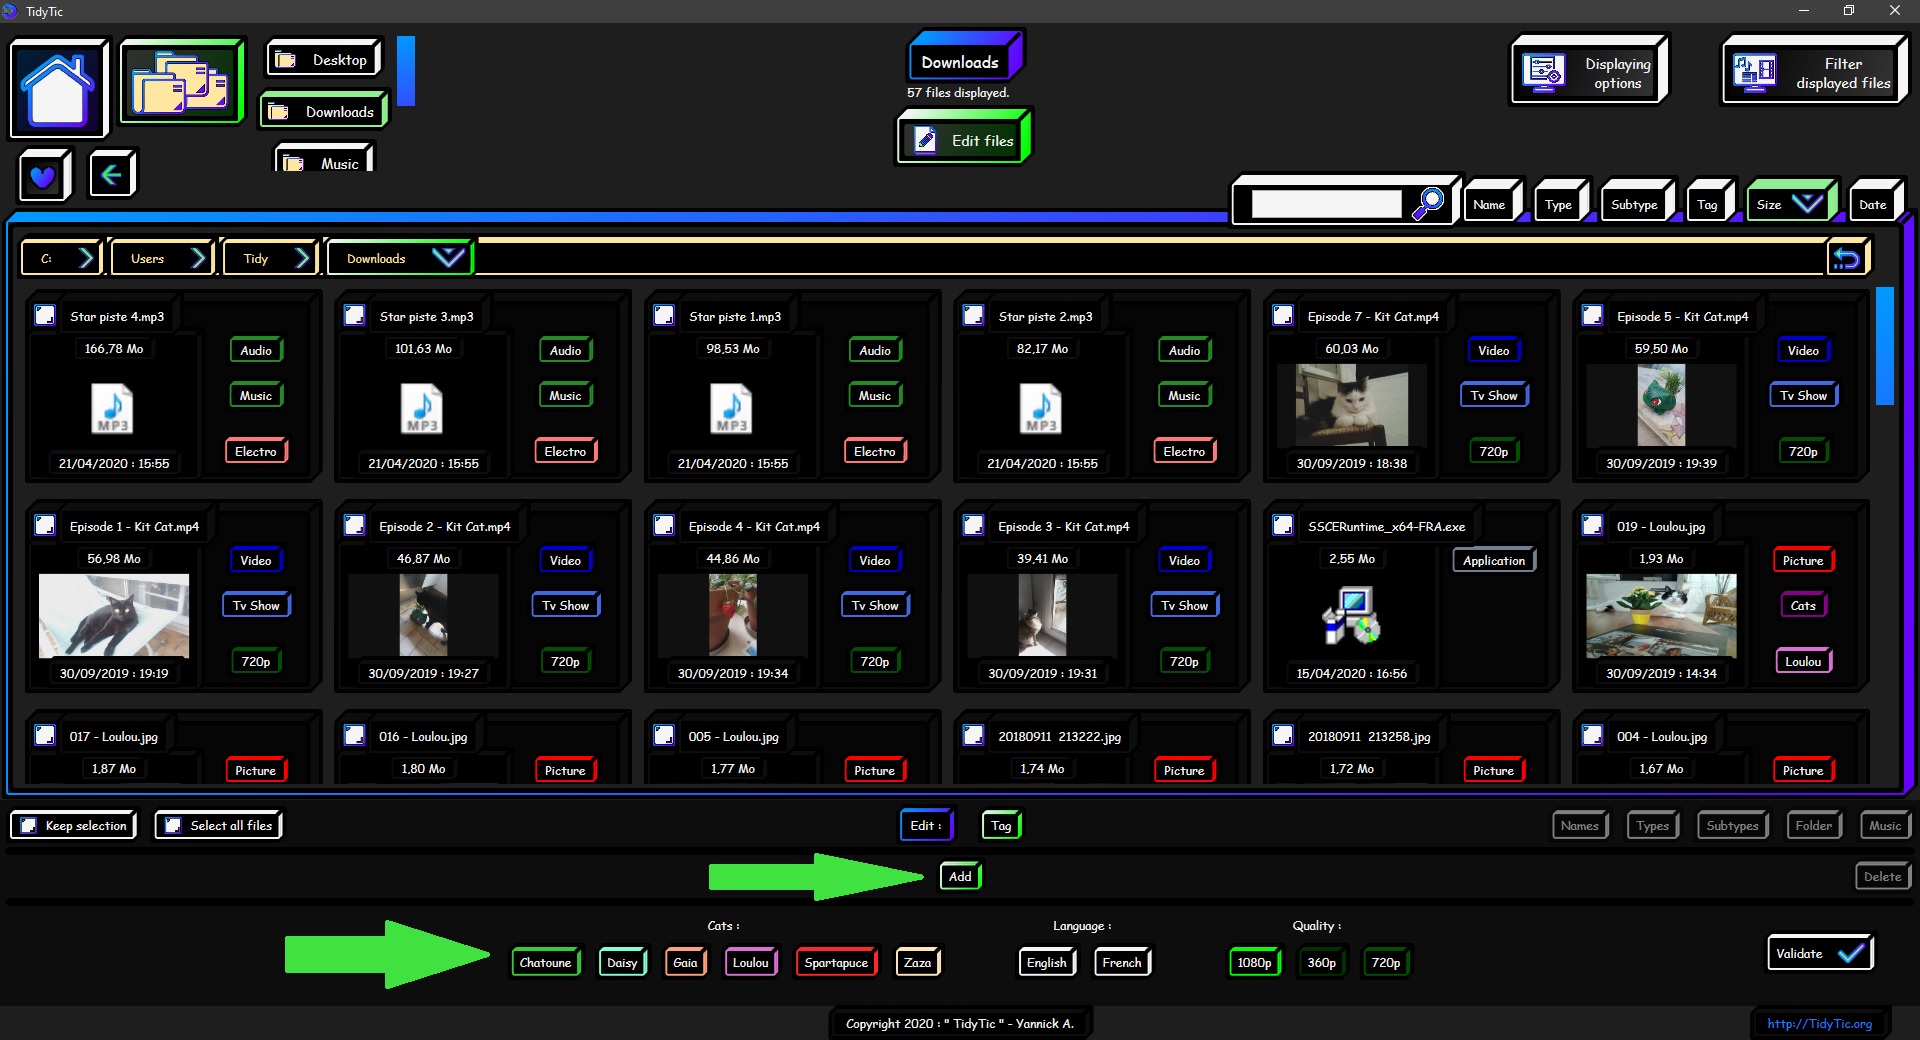Expand the Tidy path segment arrow
Viewport: 1920px width, 1040px height.
(302, 258)
